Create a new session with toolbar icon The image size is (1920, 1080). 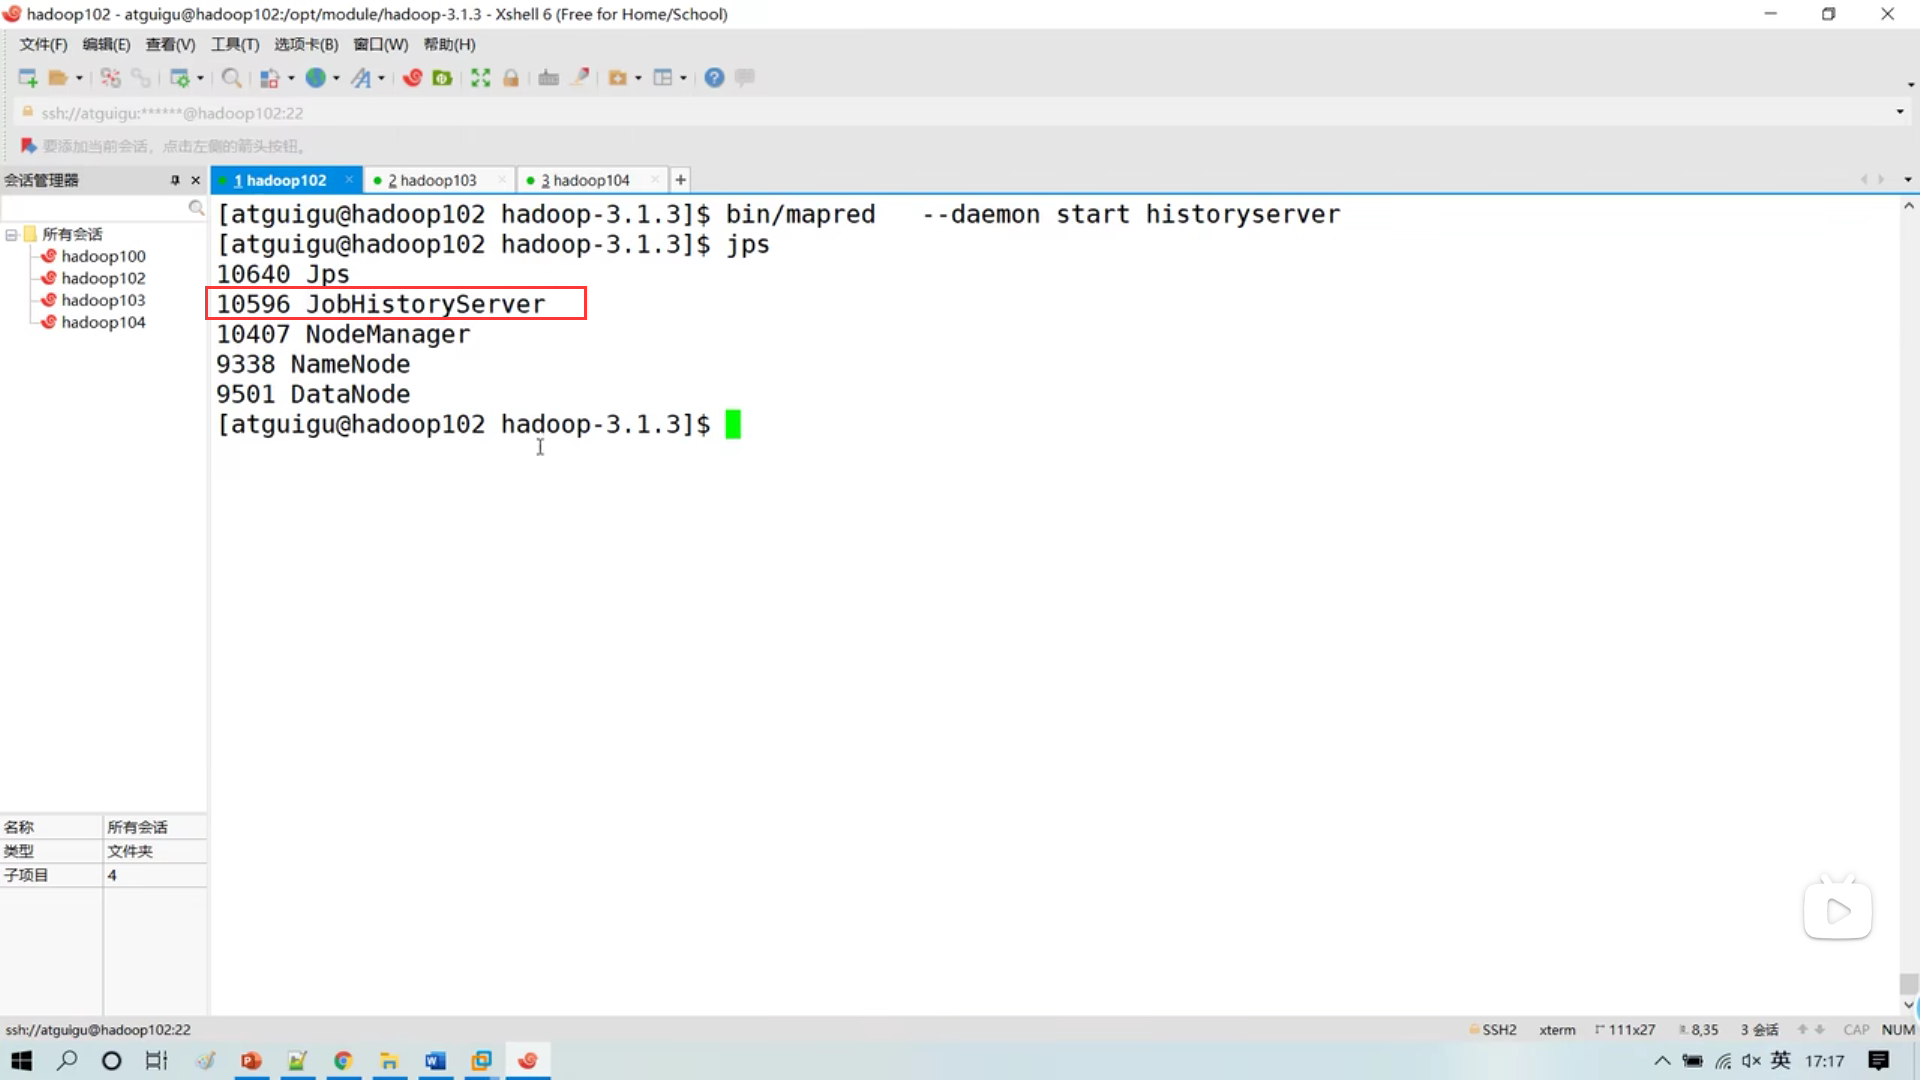click(x=28, y=78)
